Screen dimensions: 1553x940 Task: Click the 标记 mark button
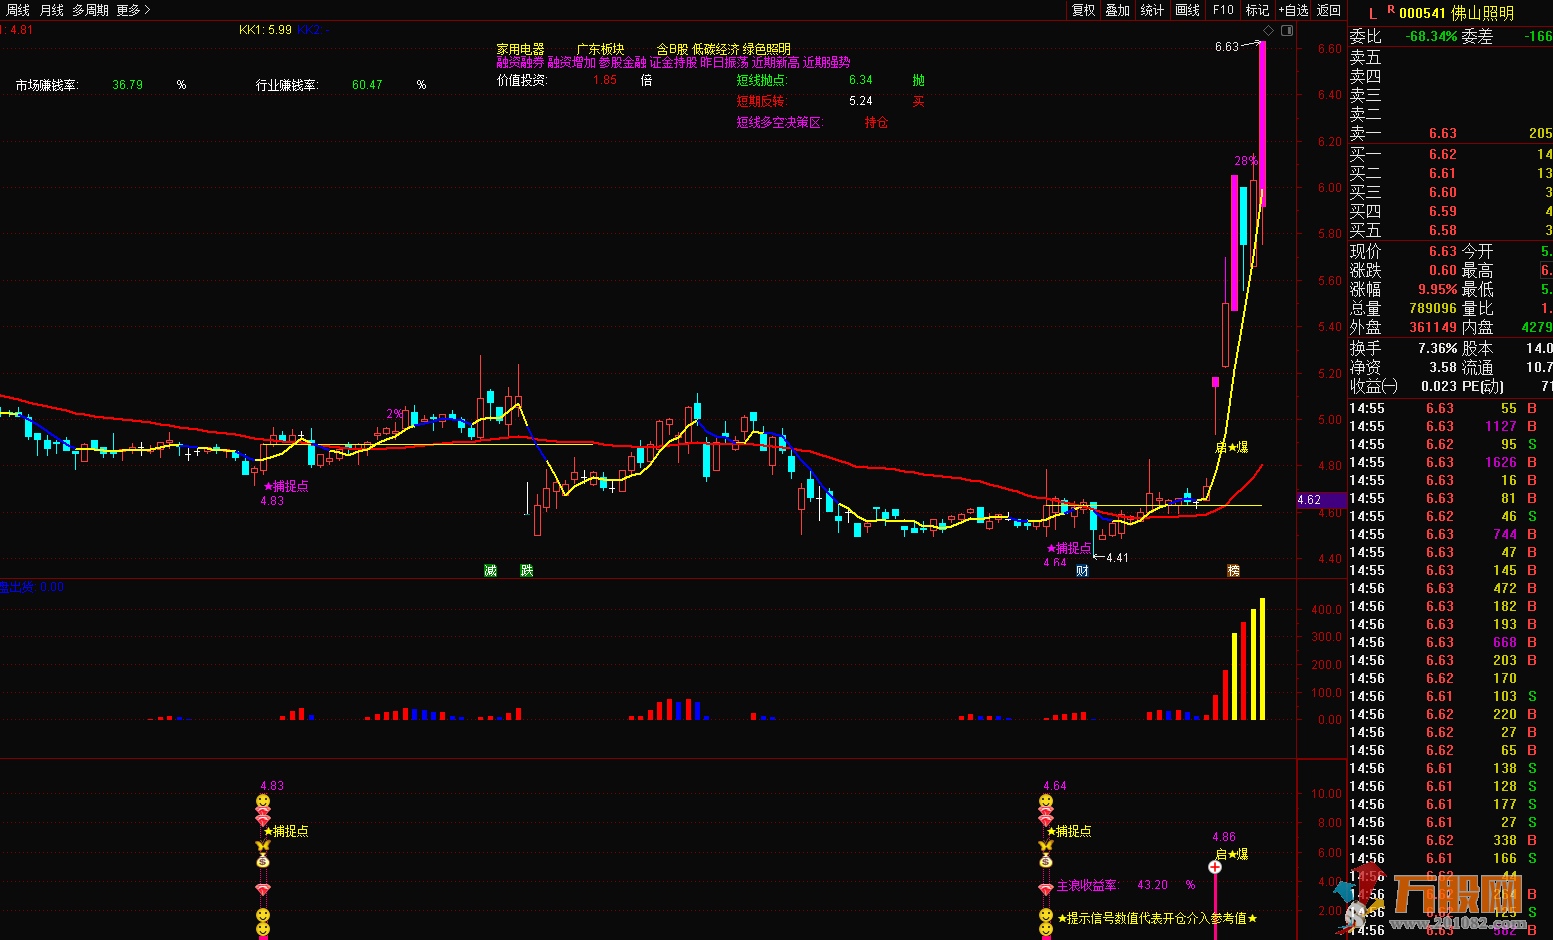click(x=1257, y=10)
